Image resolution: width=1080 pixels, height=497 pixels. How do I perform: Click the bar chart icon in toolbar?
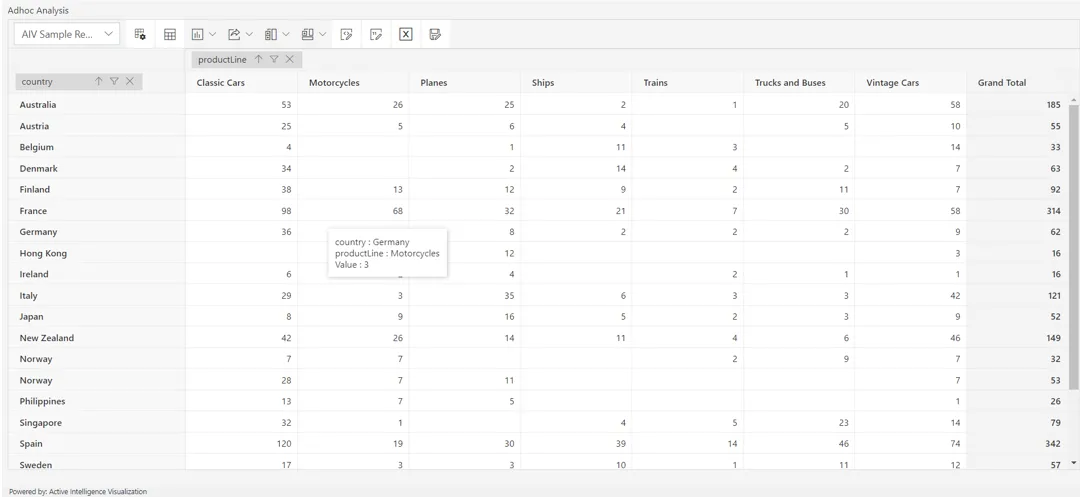click(198, 34)
